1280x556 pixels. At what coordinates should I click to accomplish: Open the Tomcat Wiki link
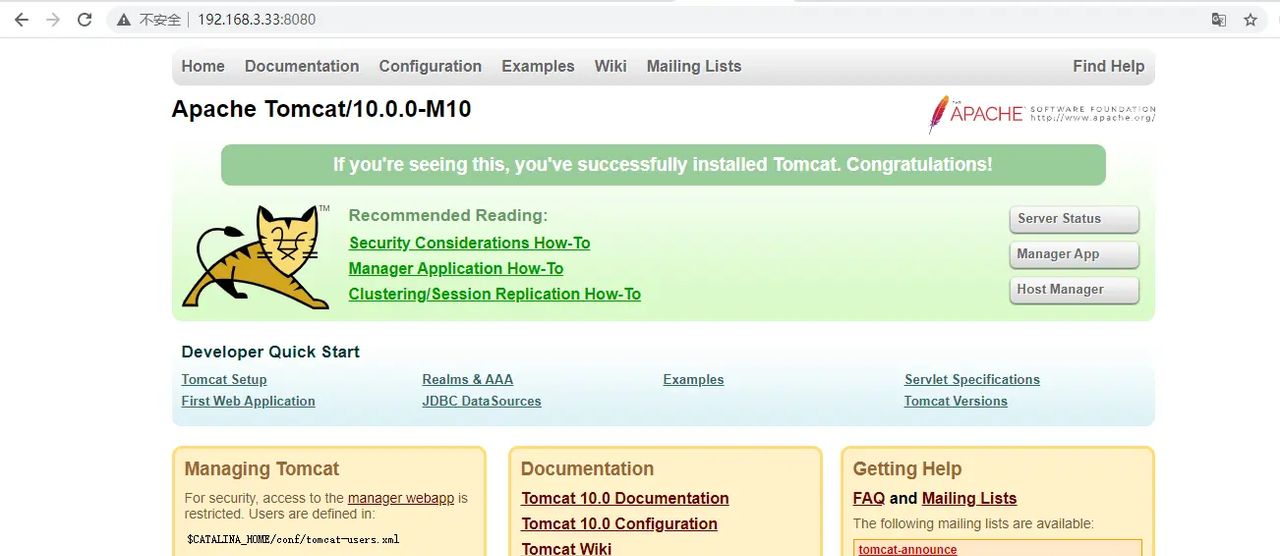[567, 548]
